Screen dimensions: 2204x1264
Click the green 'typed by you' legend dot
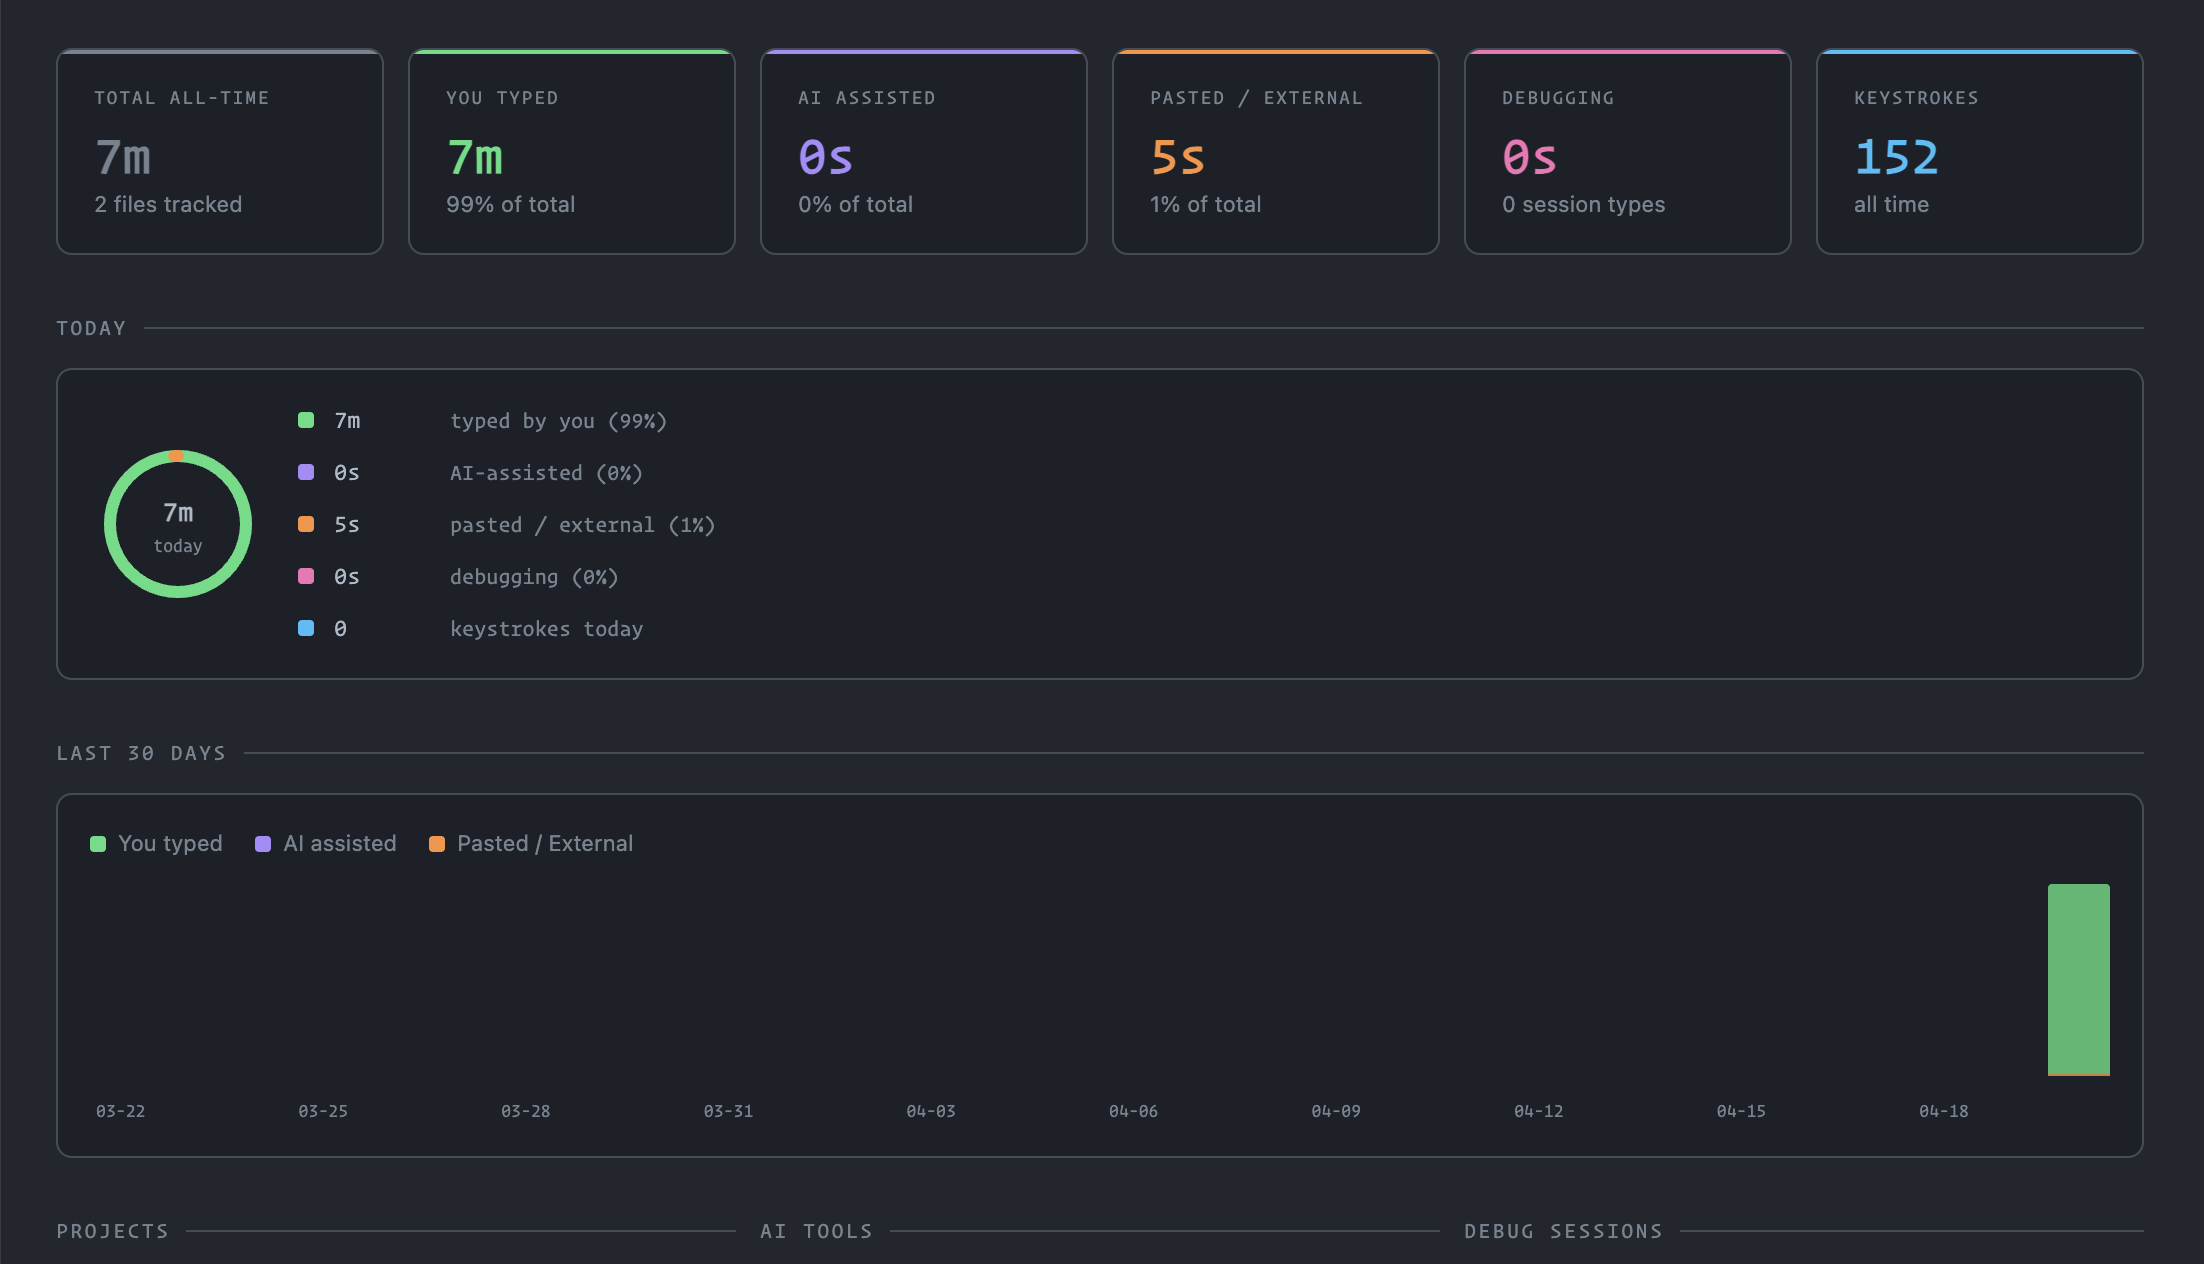click(305, 420)
